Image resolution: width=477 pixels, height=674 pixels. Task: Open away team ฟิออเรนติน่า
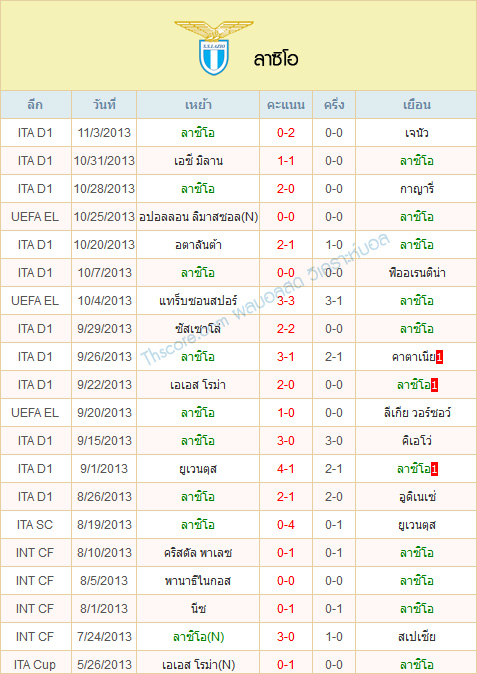click(416, 273)
